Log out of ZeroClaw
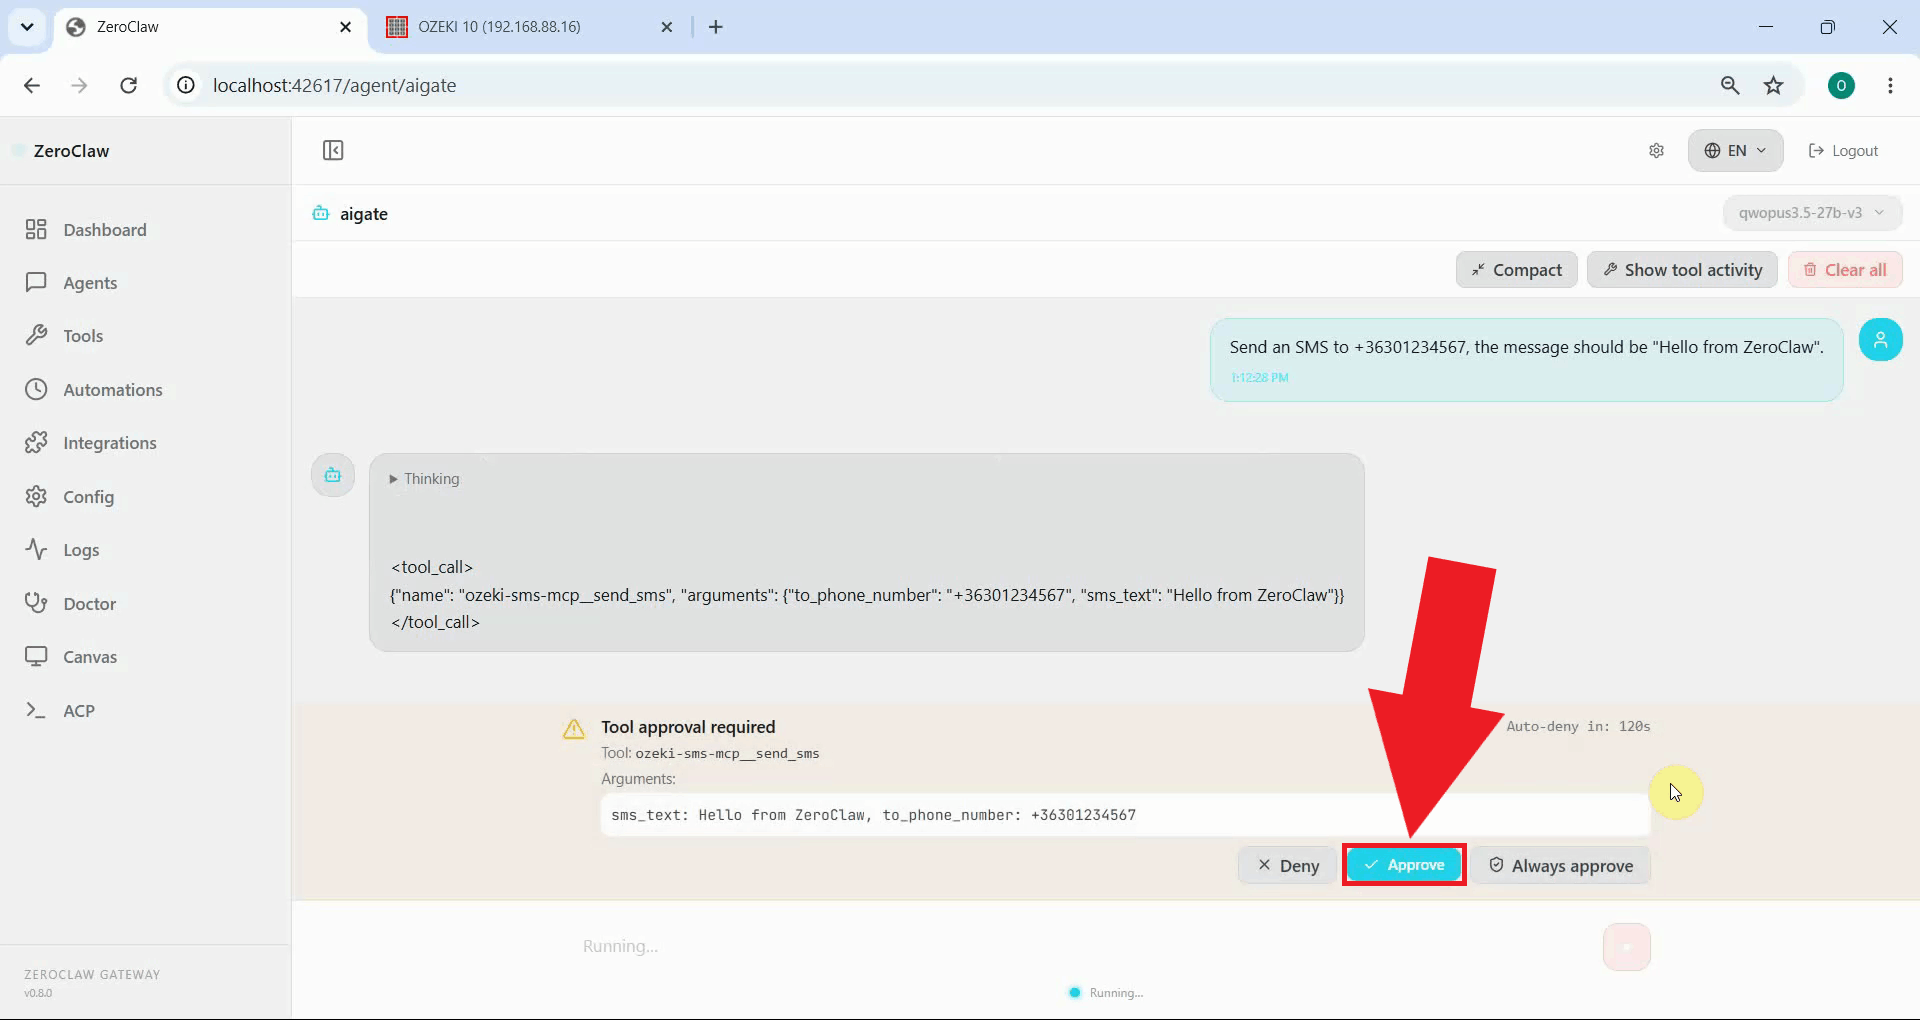The width and height of the screenshot is (1920, 1020). click(x=1843, y=151)
